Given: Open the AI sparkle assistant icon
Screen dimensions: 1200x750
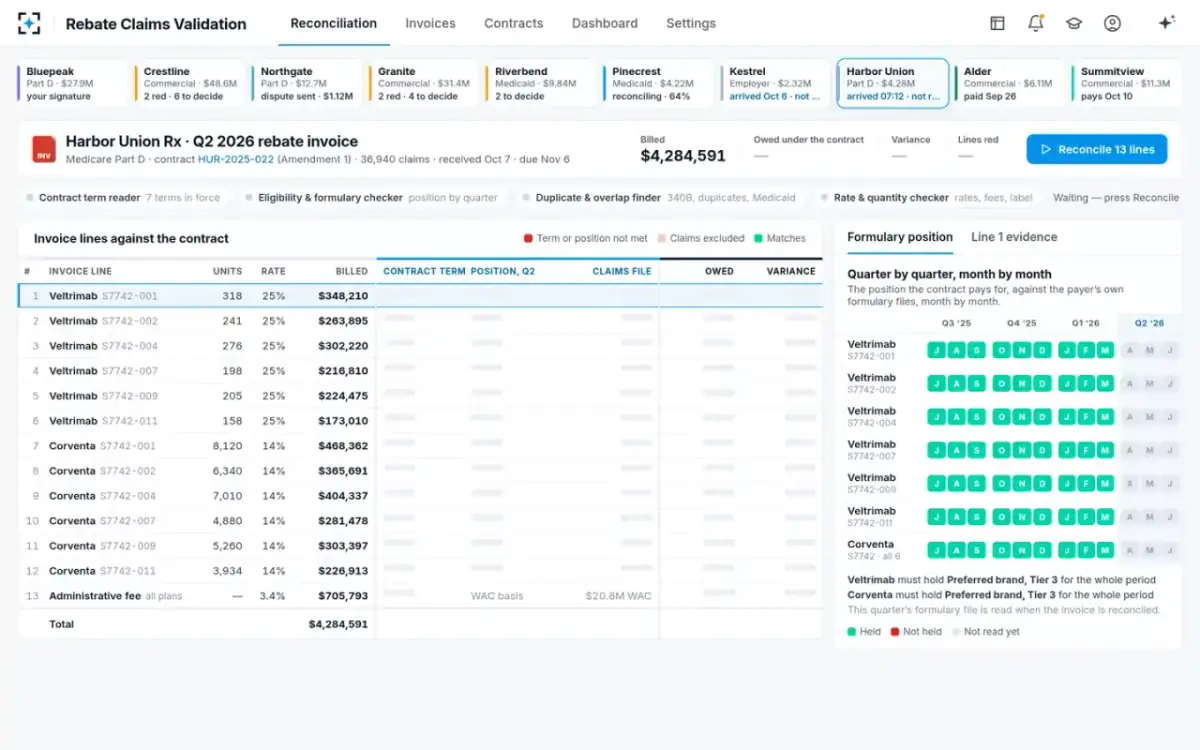Looking at the screenshot, I should 1166,23.
